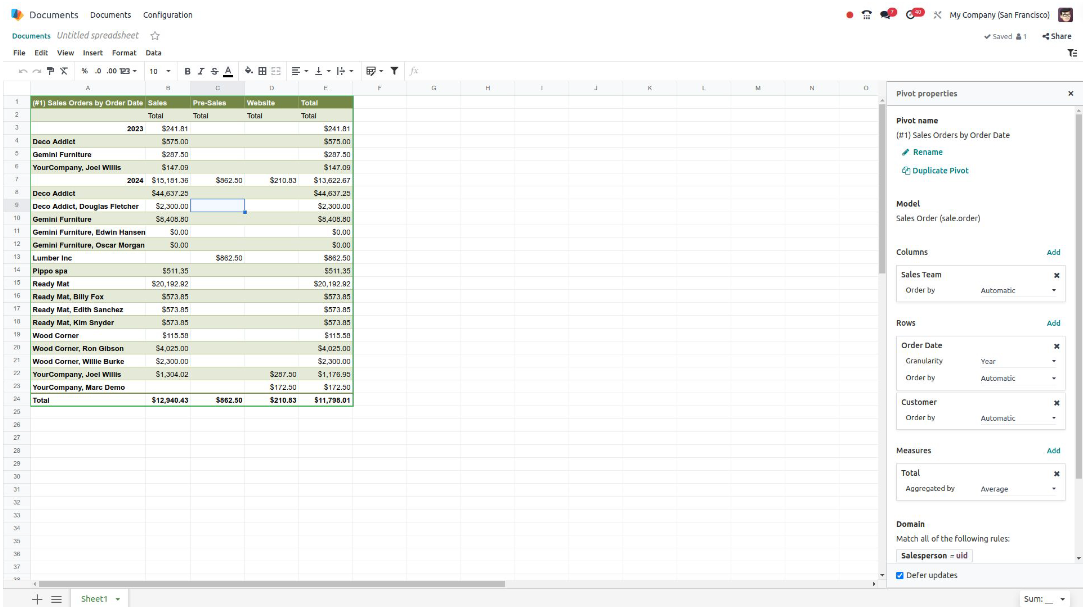Open the number format dropdown

click(128, 71)
